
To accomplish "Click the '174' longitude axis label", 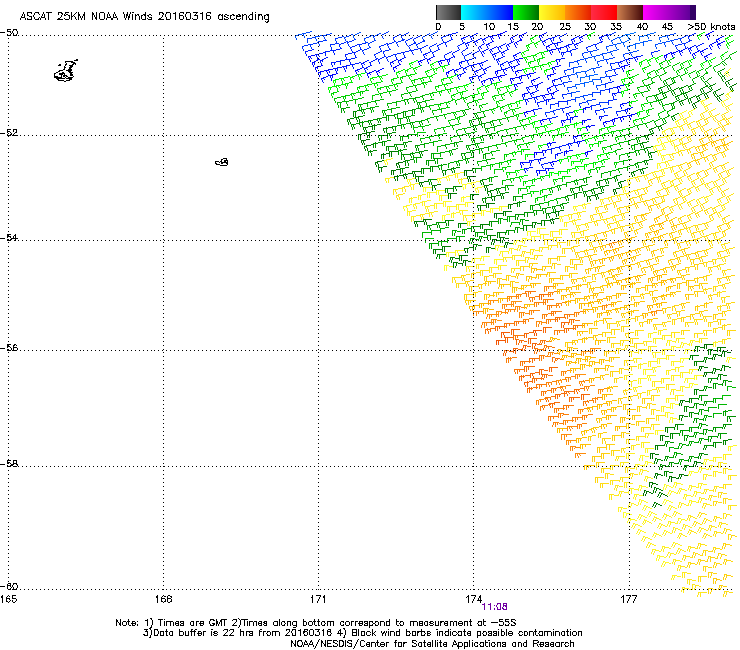I will coord(473,599).
